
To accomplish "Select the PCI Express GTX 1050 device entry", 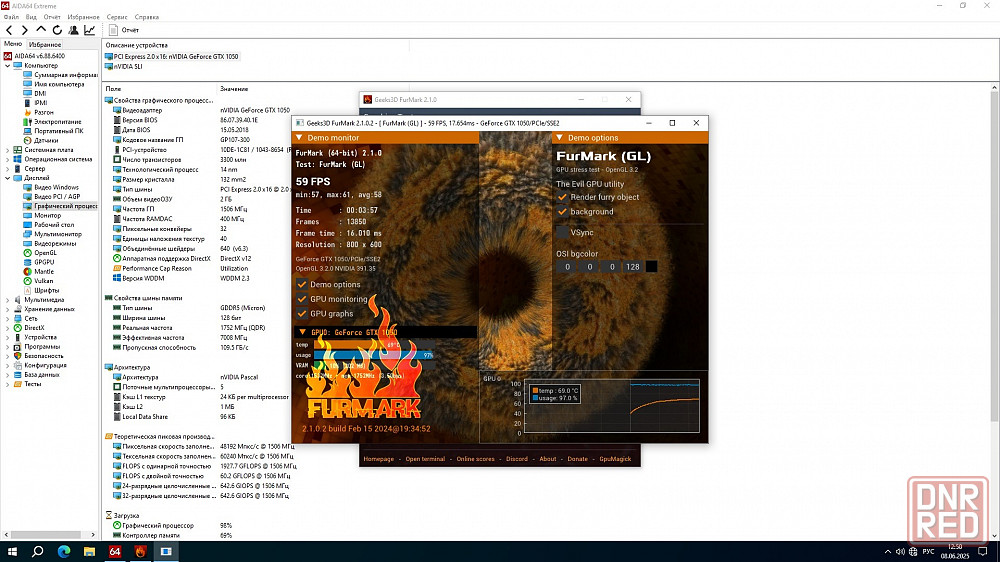I will tap(172, 57).
